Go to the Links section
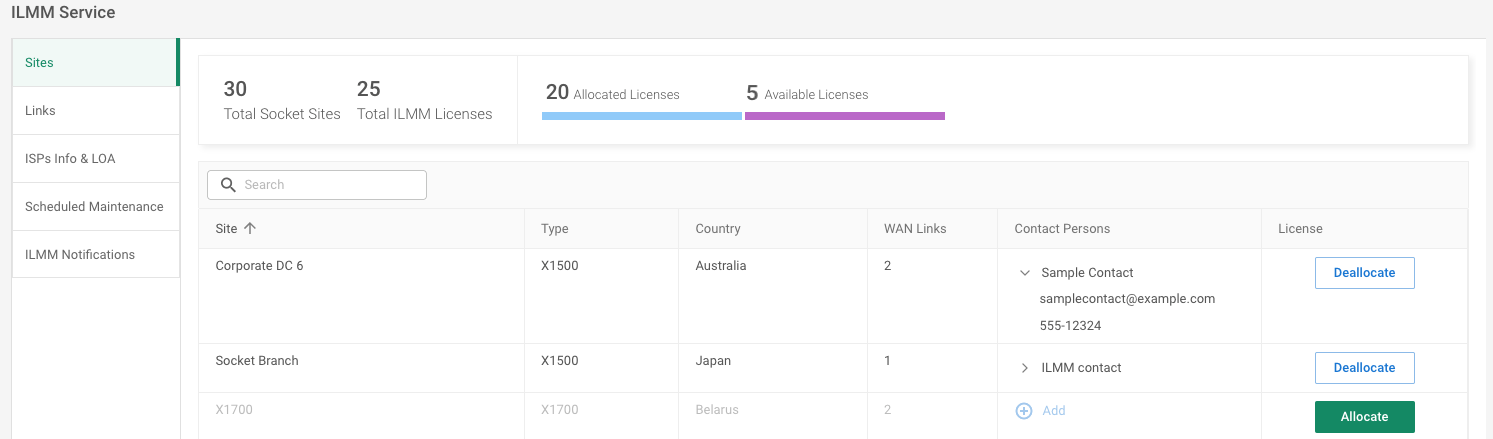Viewport: 1493px width, 439px height. (x=95, y=111)
